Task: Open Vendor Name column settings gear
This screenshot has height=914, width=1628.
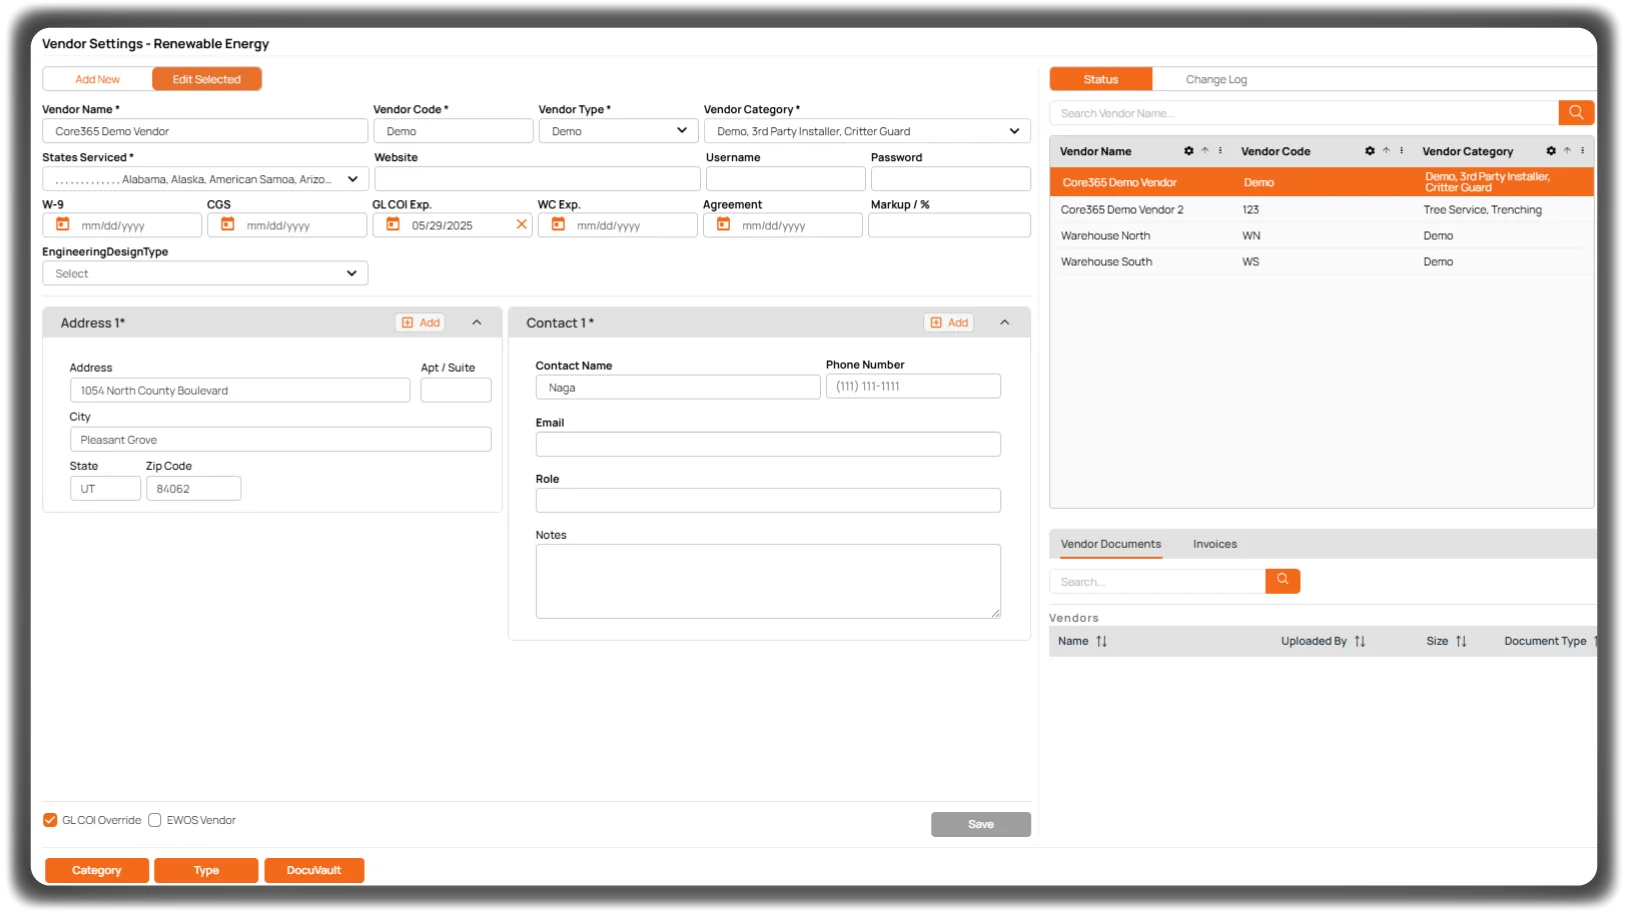Action: pos(1189,151)
